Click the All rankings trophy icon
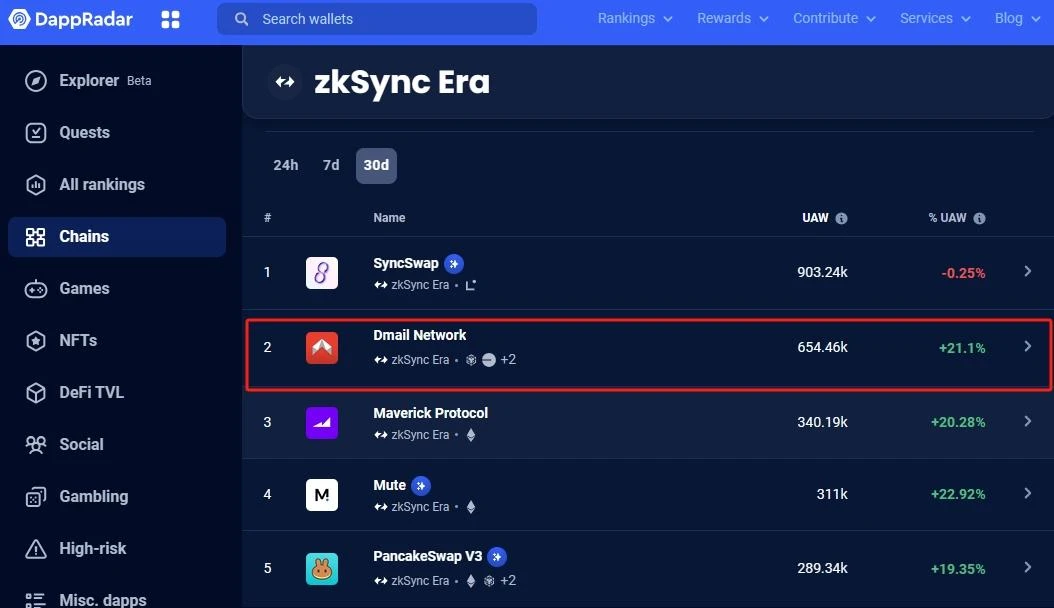The height and width of the screenshot is (608, 1054). pos(36,184)
